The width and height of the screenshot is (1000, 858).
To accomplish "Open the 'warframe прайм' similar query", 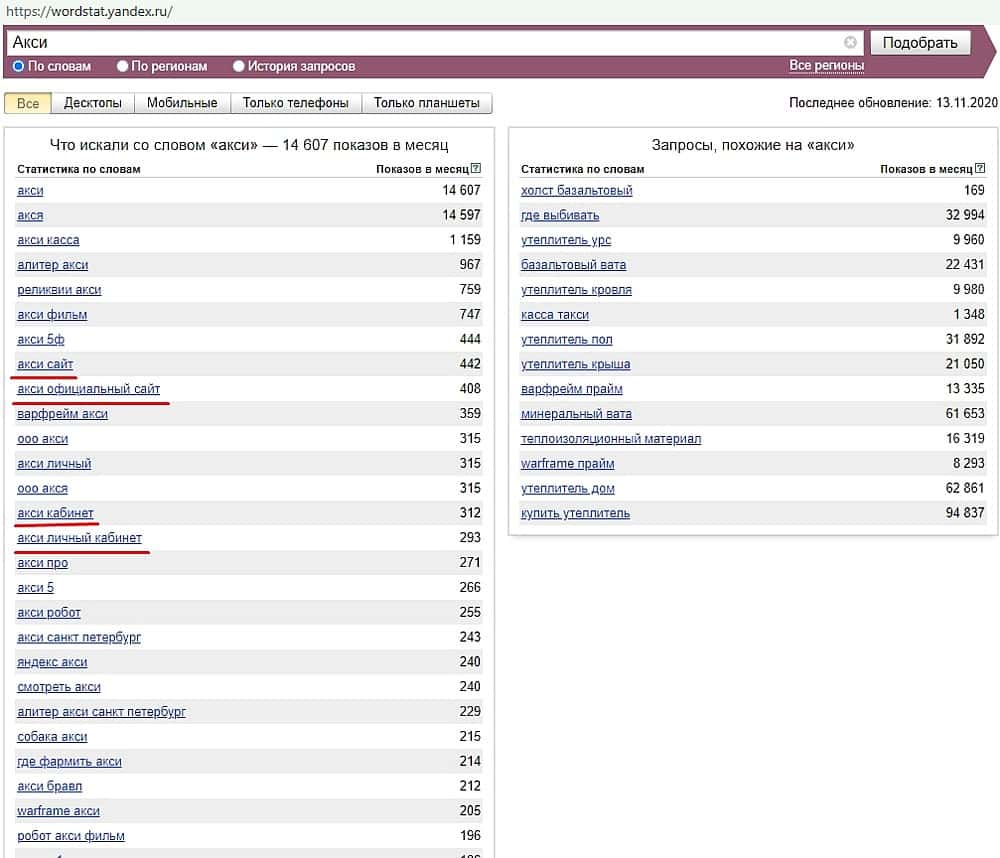I will [x=567, y=463].
